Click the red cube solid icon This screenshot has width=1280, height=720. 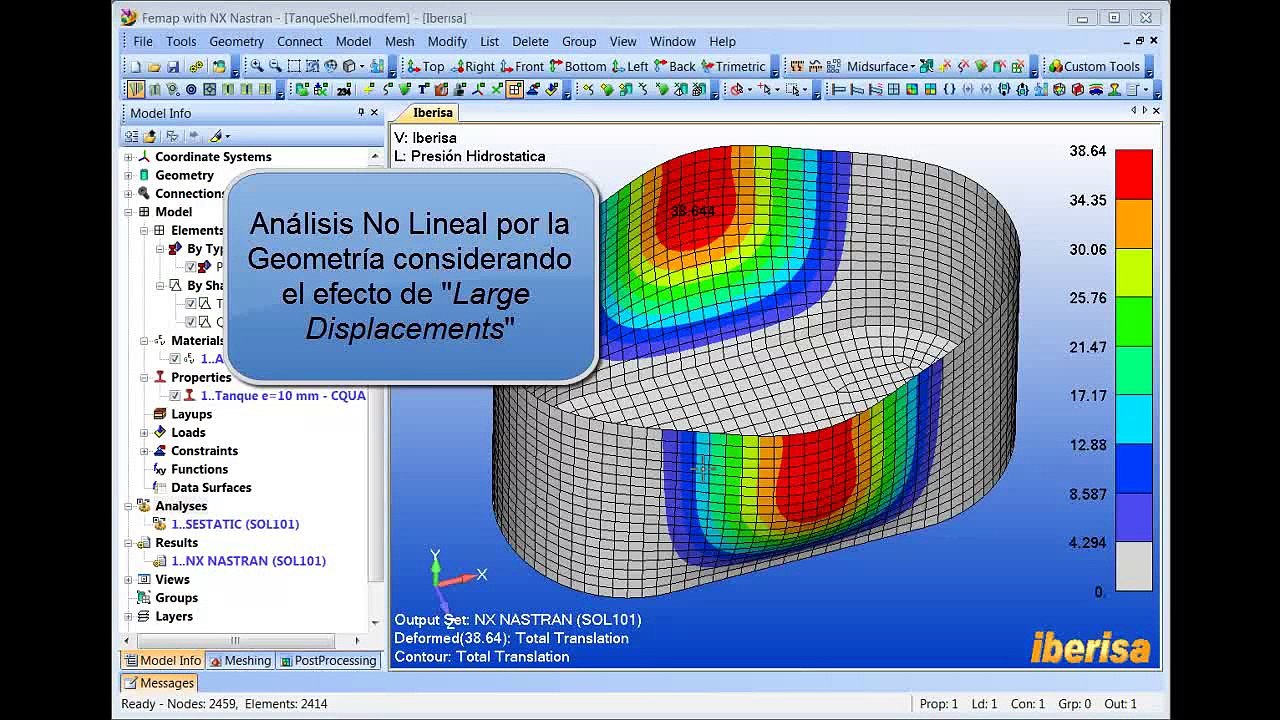pos(1077,89)
